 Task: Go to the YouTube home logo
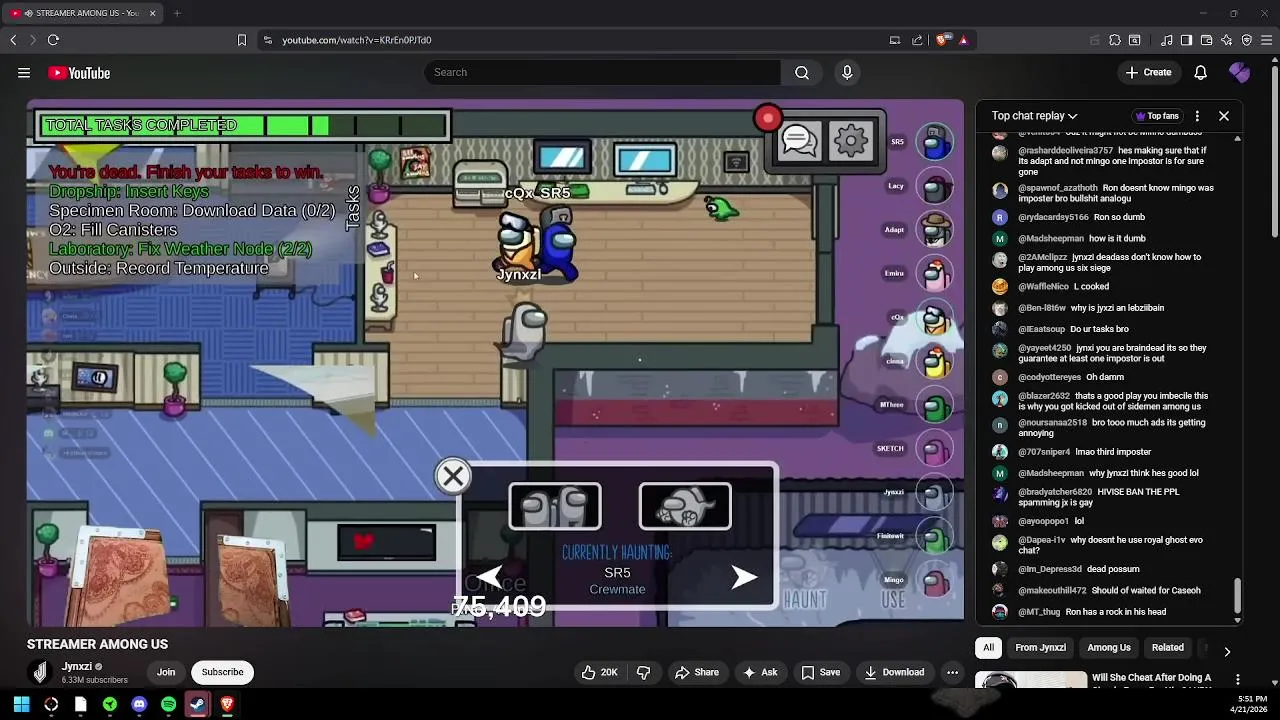click(79, 73)
